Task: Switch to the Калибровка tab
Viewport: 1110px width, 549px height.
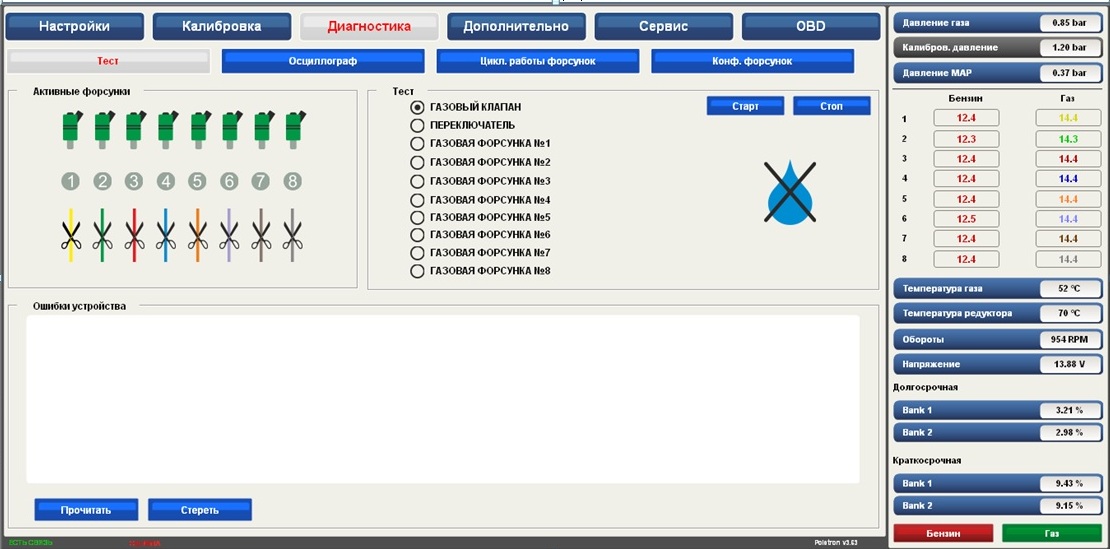Action: point(222,27)
